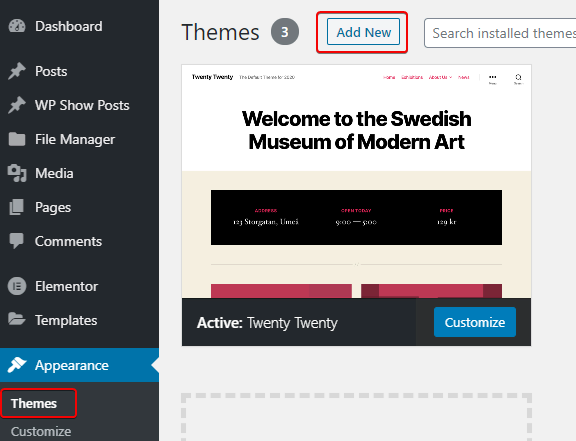Click the Elementor circle logo icon
The width and height of the screenshot is (576, 441).
tap(17, 286)
